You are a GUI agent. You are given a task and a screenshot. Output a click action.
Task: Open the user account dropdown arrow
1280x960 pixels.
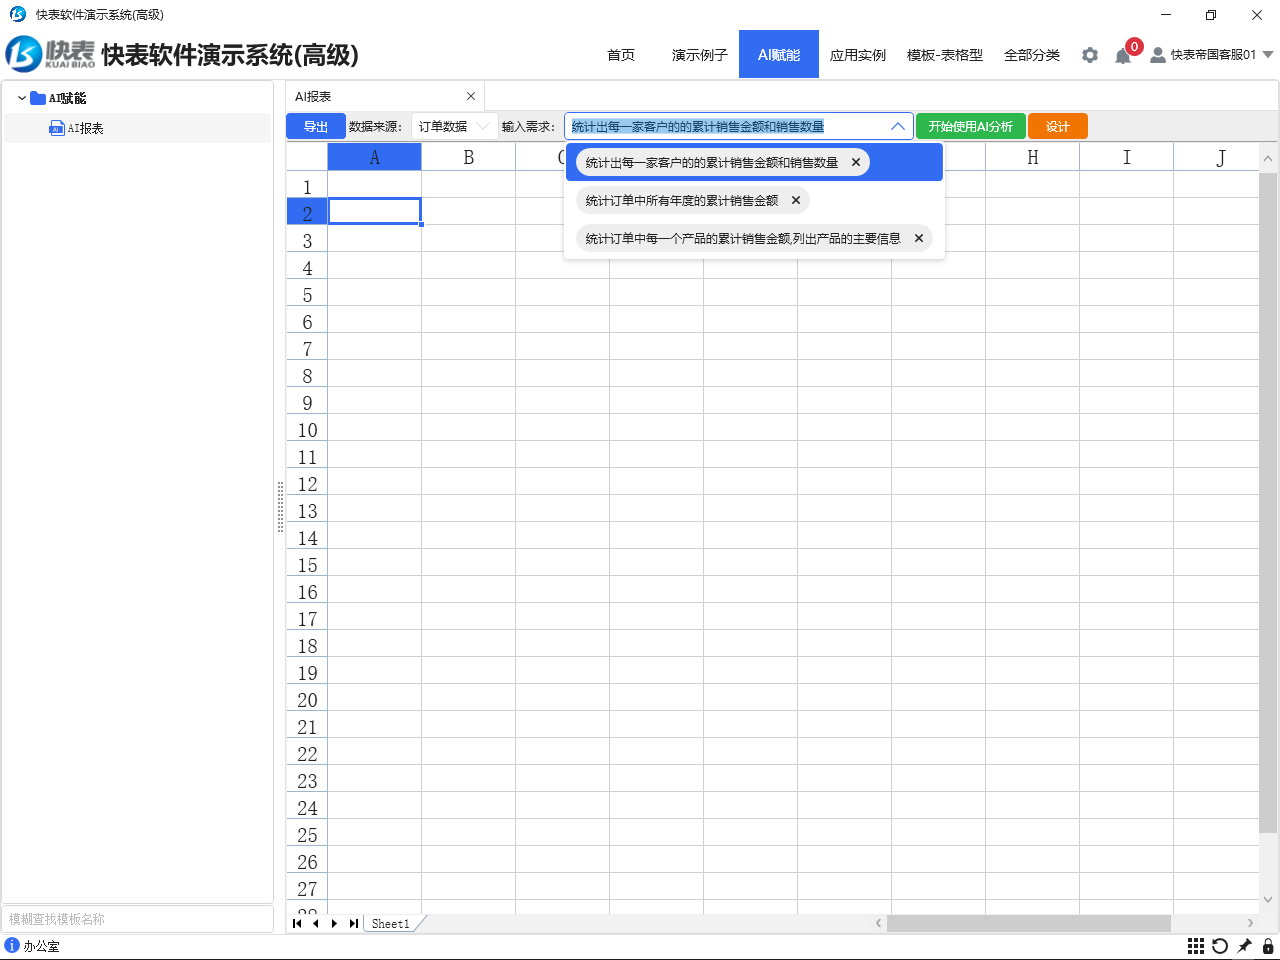click(1268, 55)
